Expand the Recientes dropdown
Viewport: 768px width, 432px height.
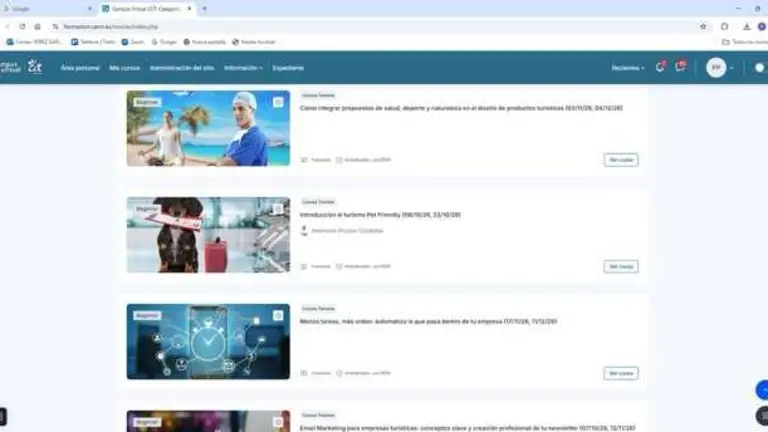coord(627,68)
